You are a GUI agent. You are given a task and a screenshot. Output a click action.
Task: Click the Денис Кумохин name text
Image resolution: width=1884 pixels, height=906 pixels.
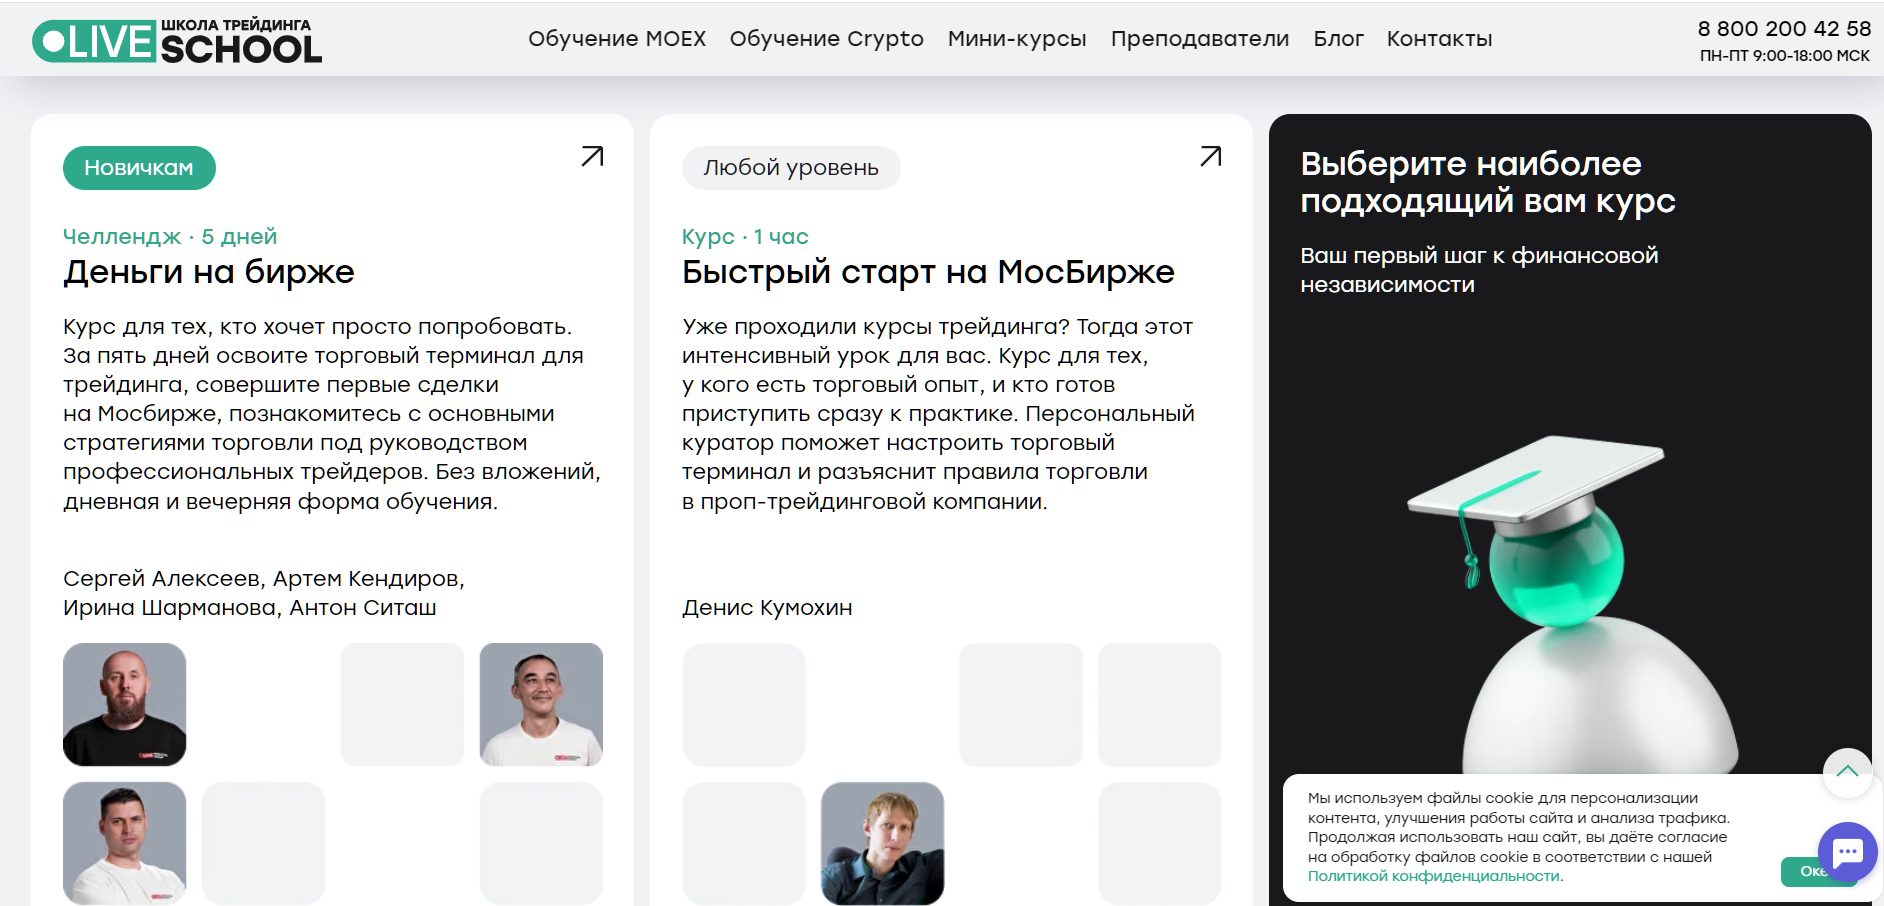point(767,608)
